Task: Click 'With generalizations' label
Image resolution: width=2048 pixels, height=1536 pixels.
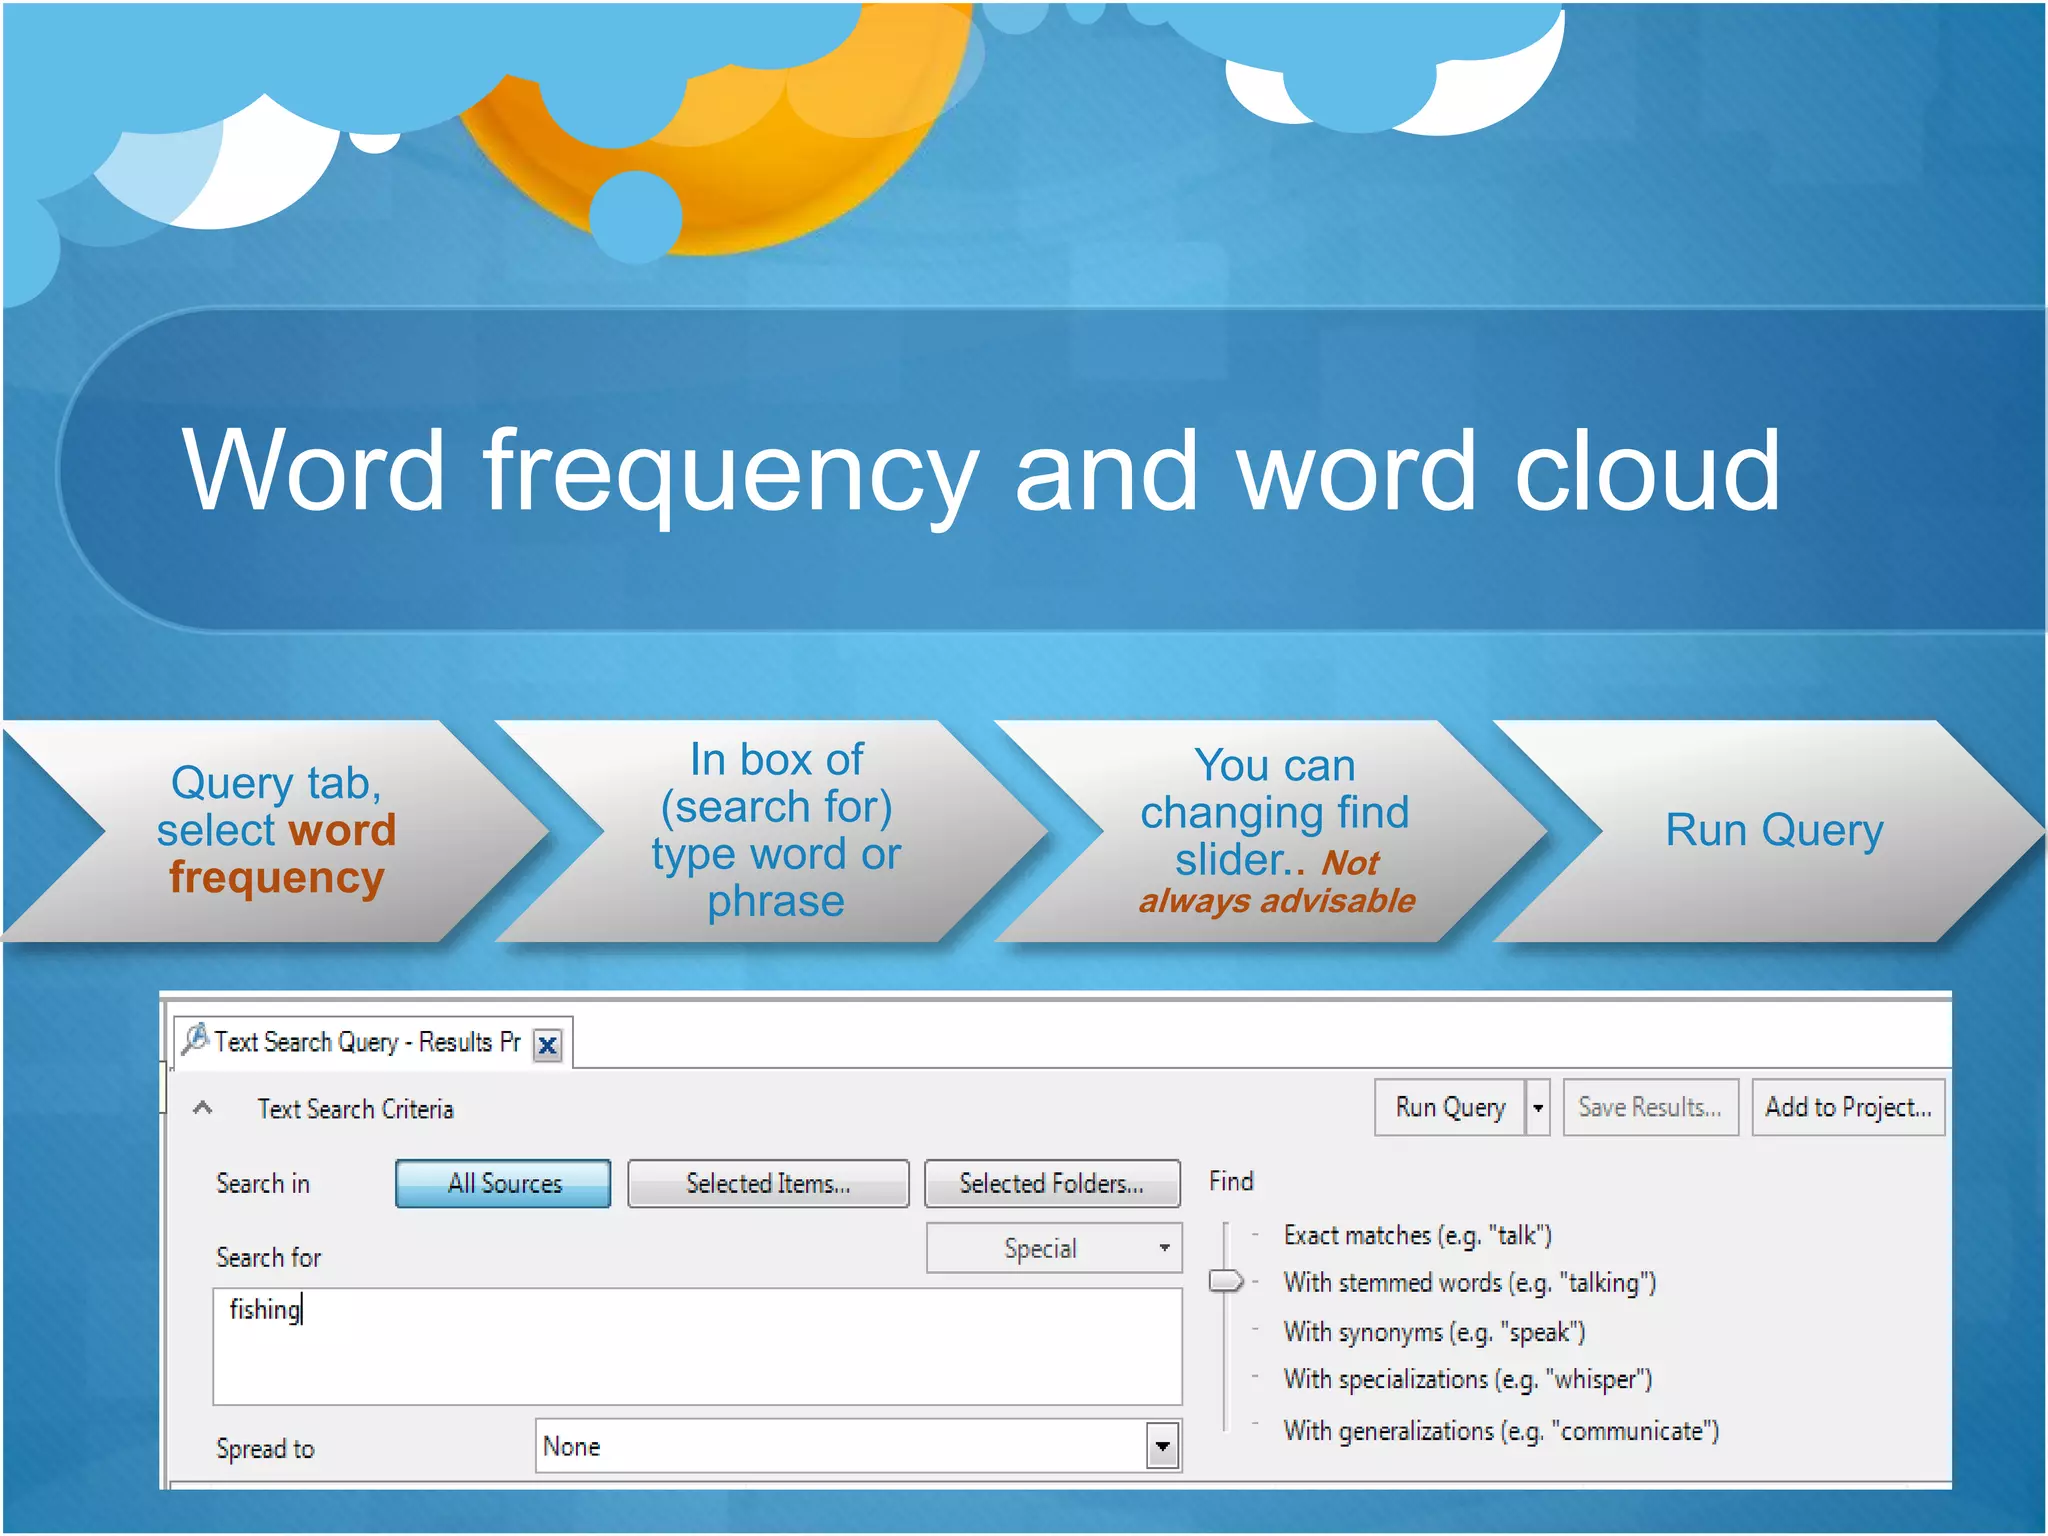Action: (x=1501, y=1431)
